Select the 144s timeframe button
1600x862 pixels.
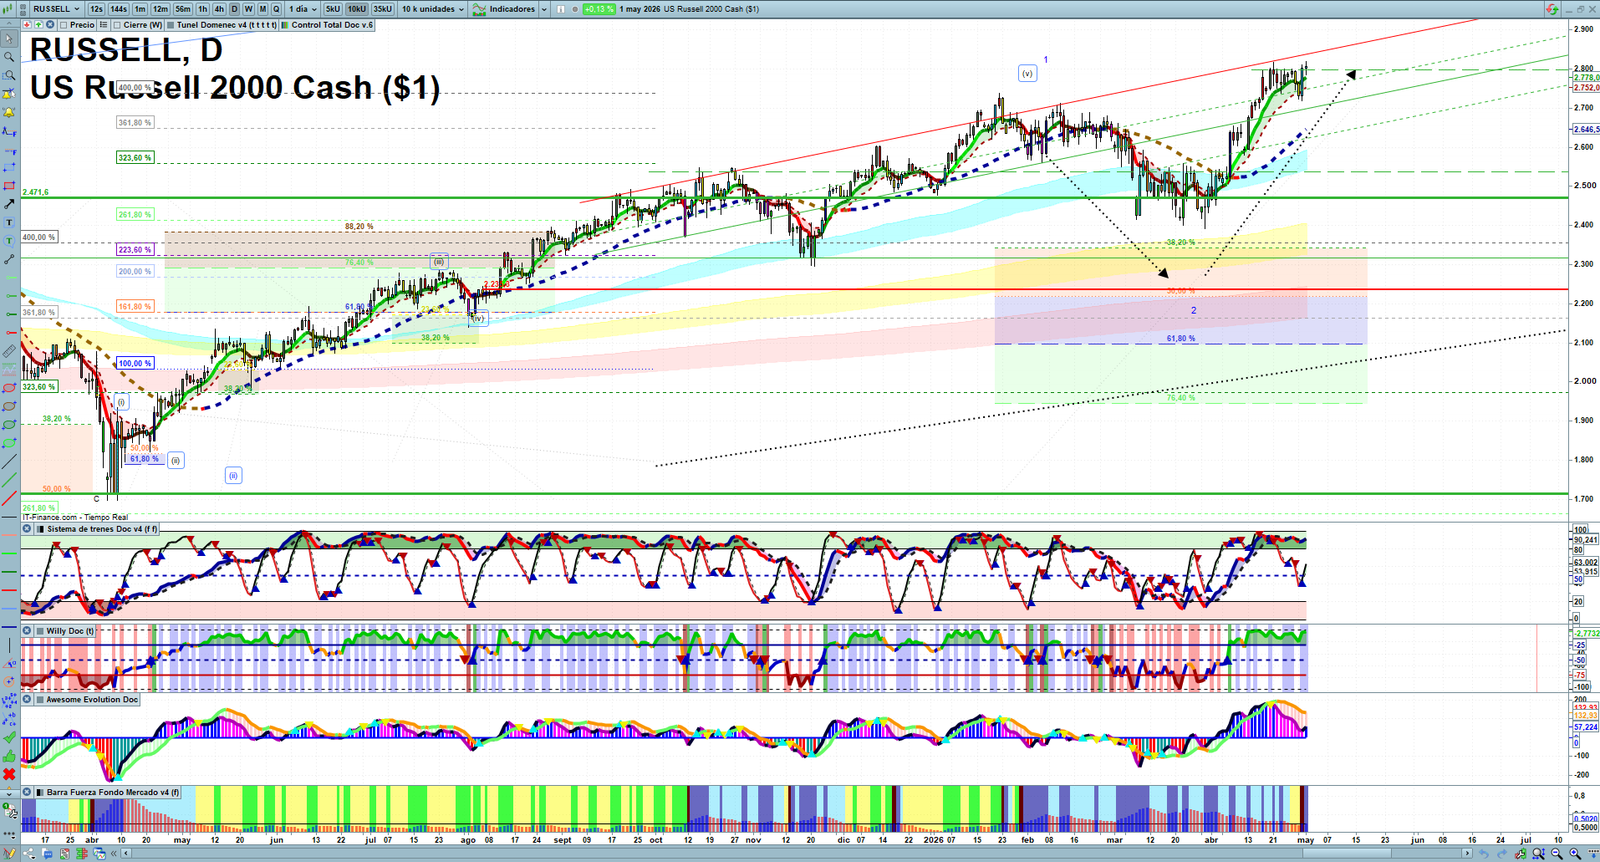pos(118,9)
